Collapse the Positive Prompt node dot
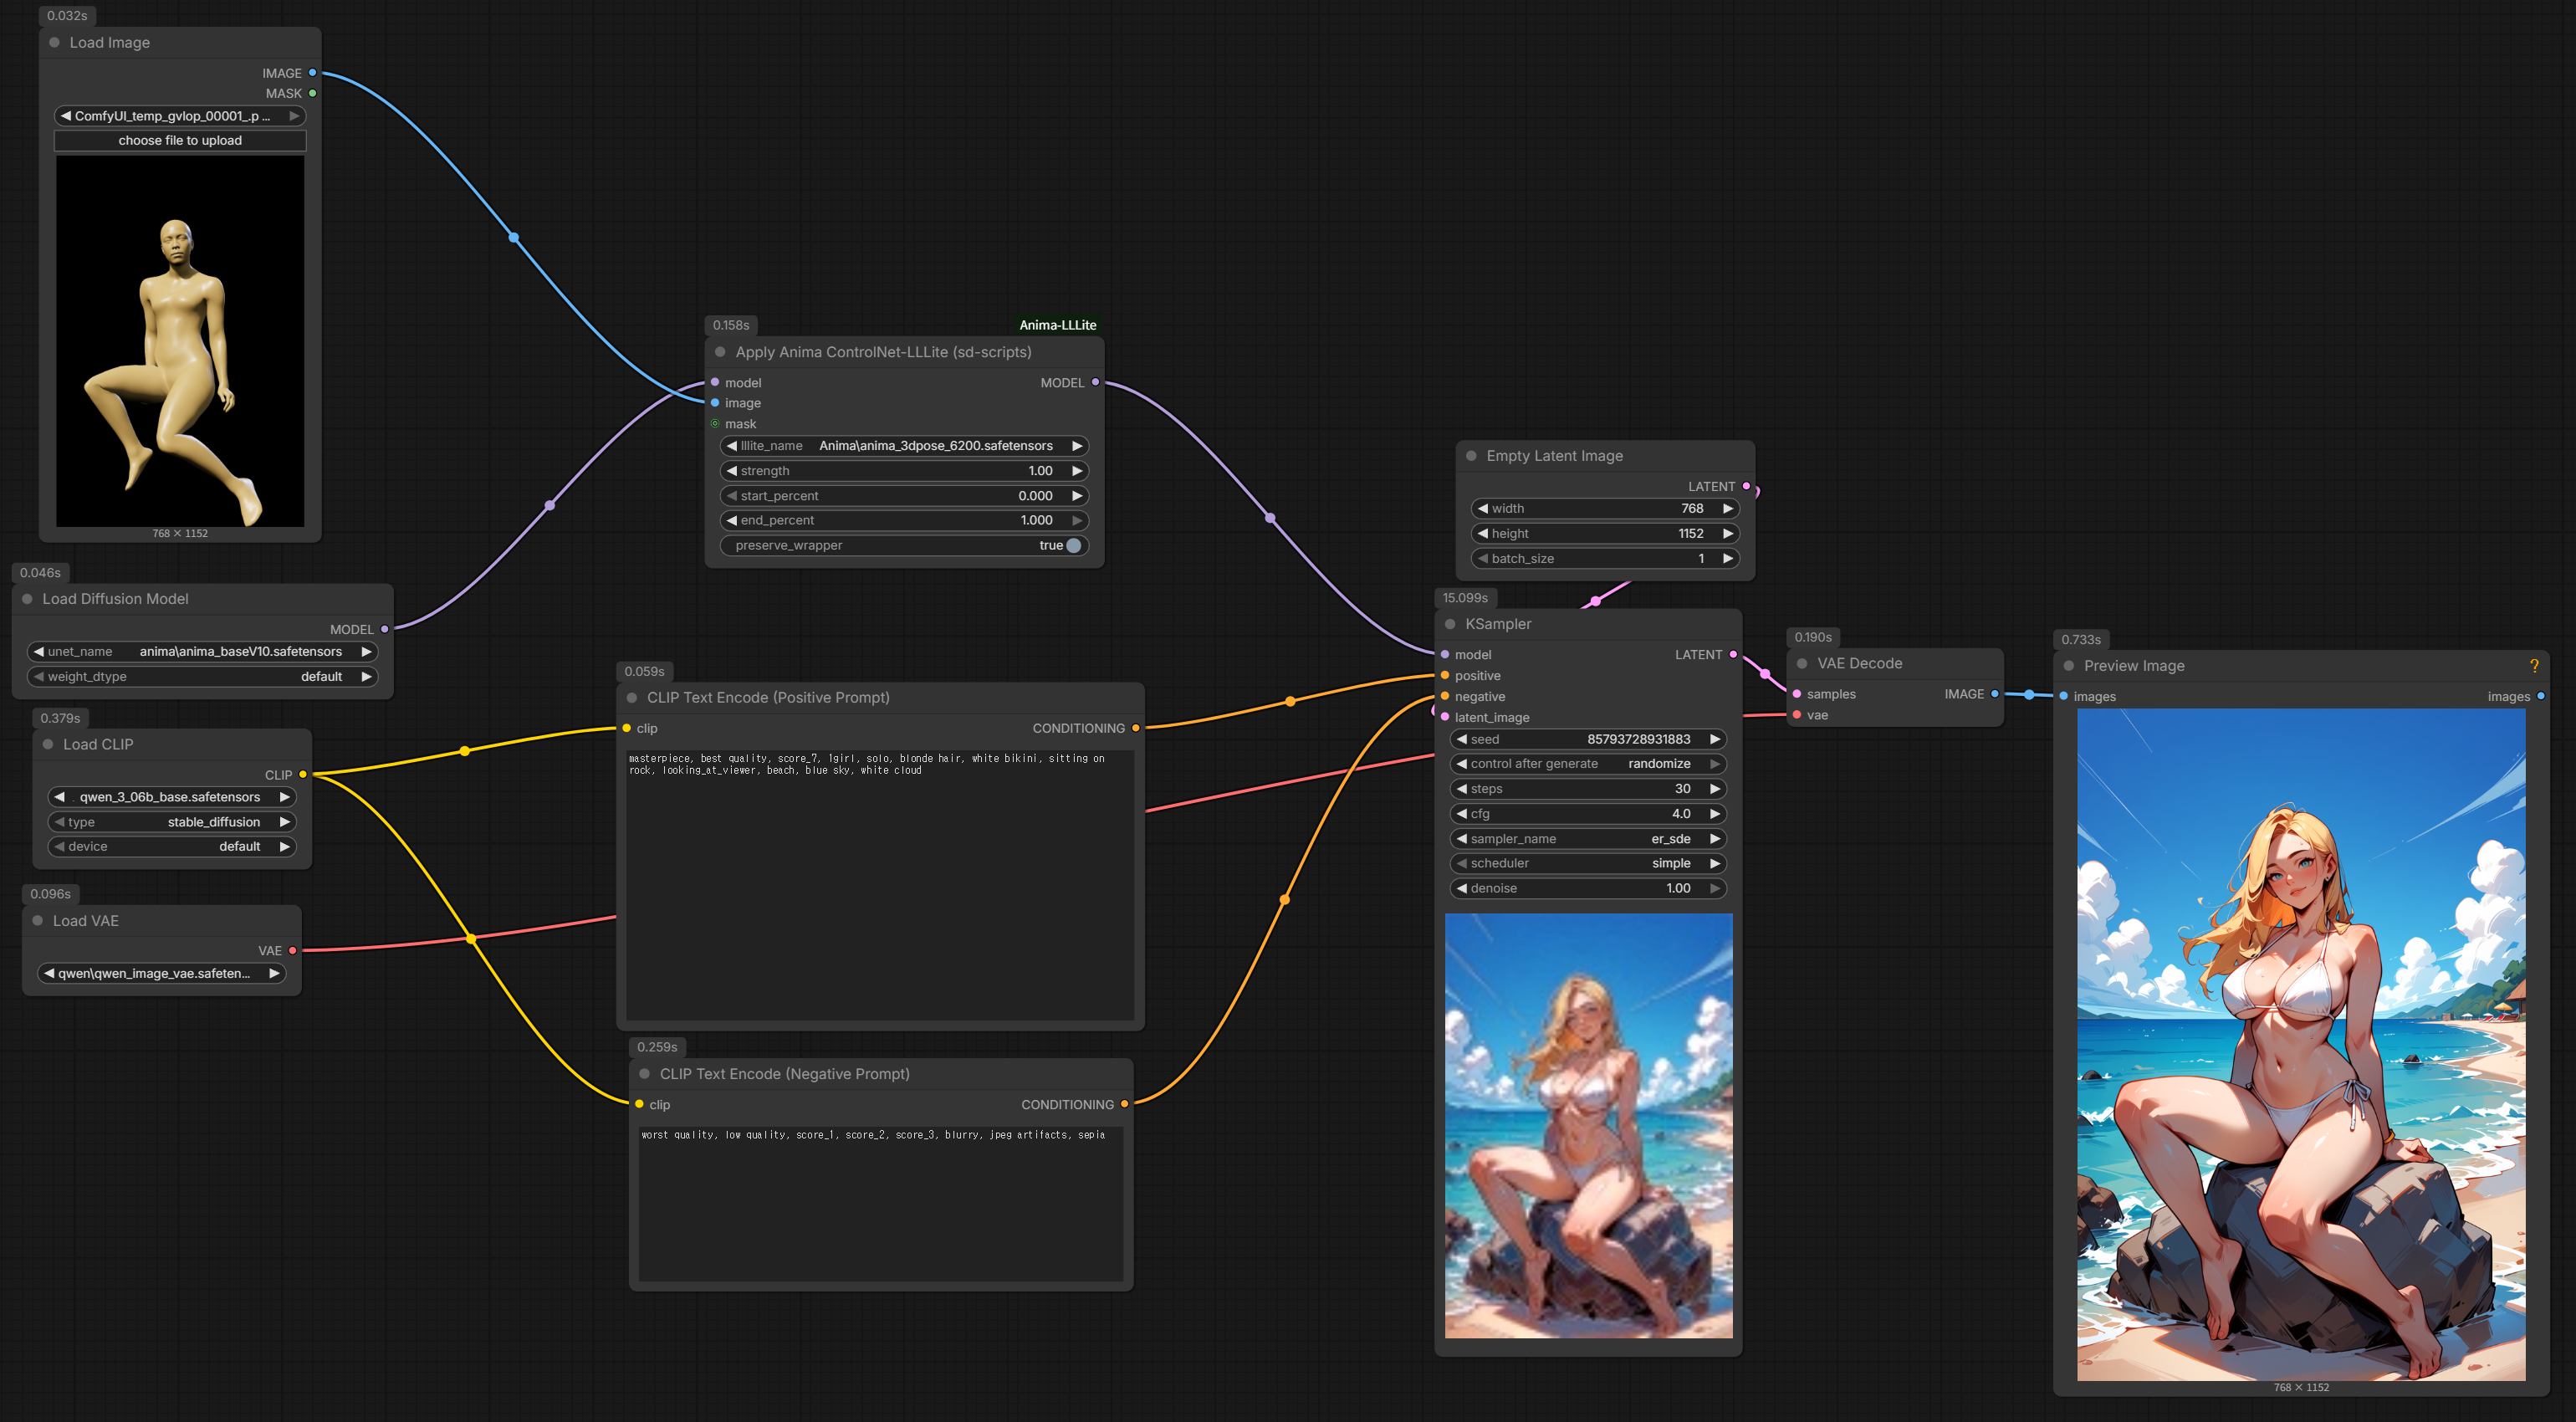2576x1422 pixels. tap(632, 698)
